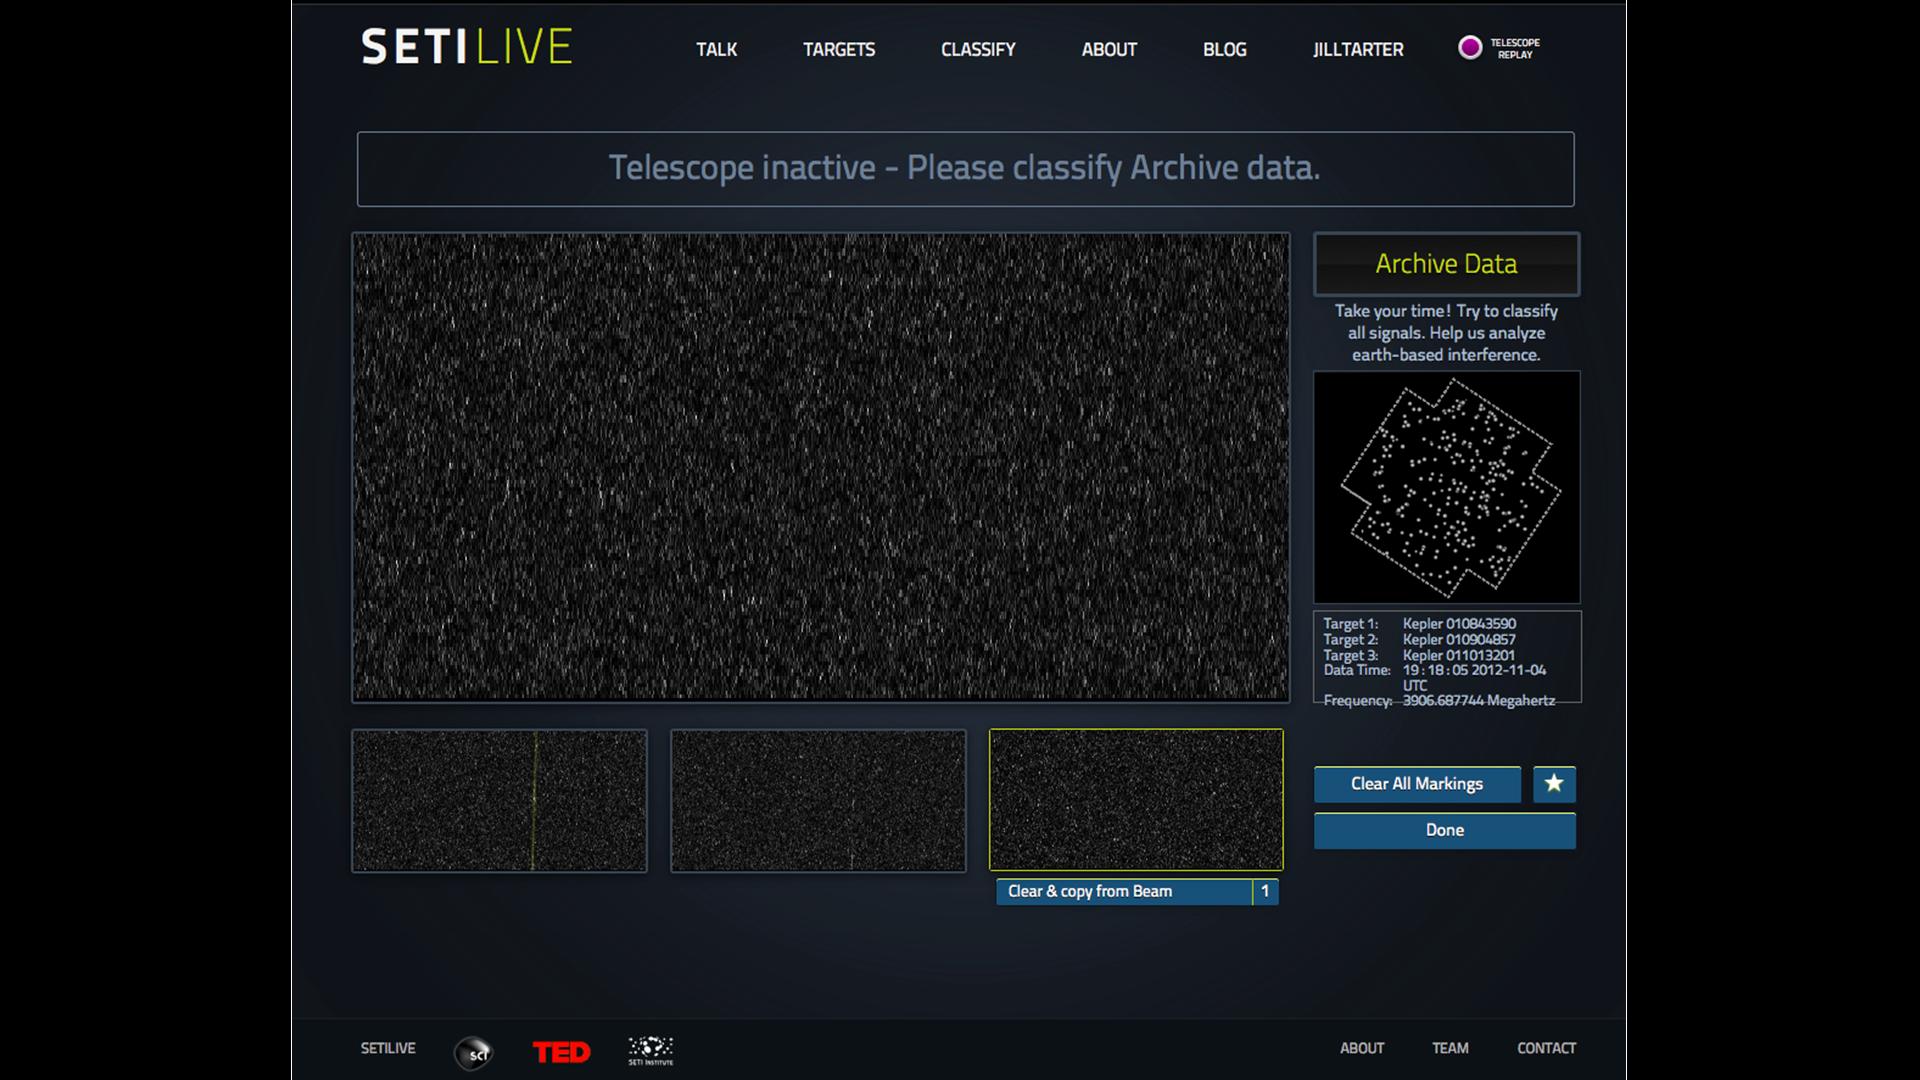
Task: Toggle the Telescope Replay purple indicator
Action: (x=1469, y=47)
